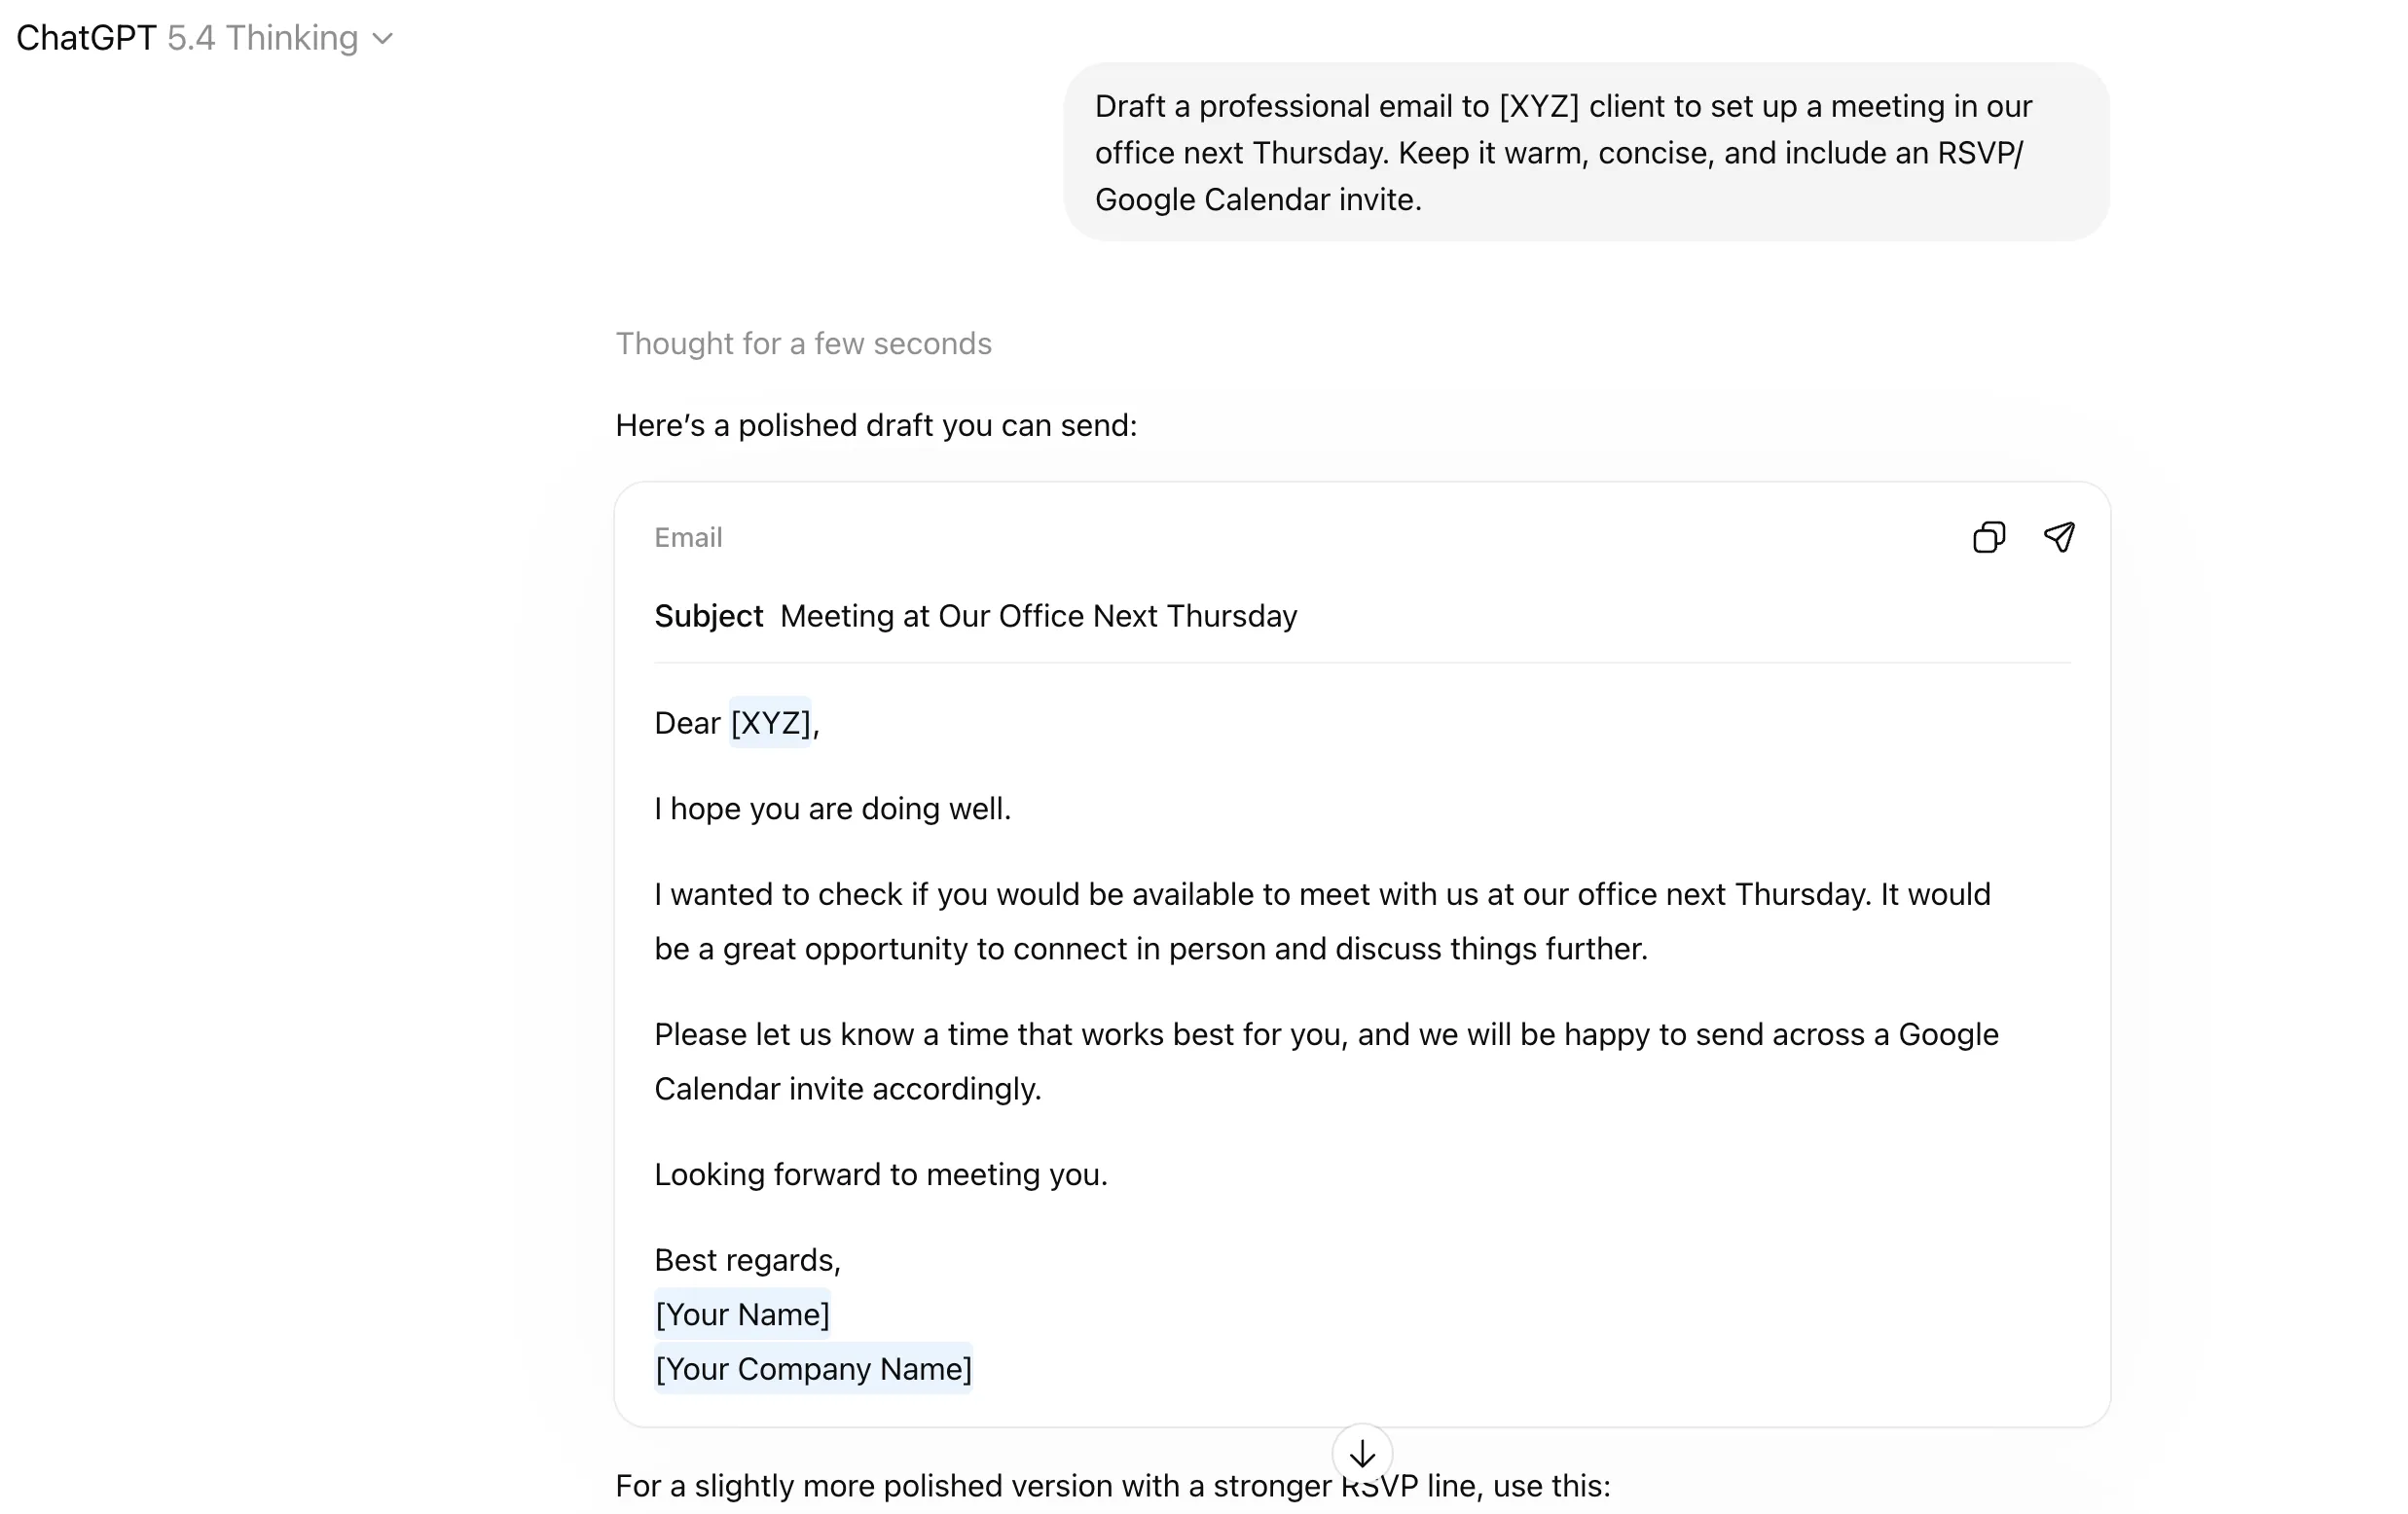
Task: Click the "5.4 Thinking" model name
Action: point(263,38)
